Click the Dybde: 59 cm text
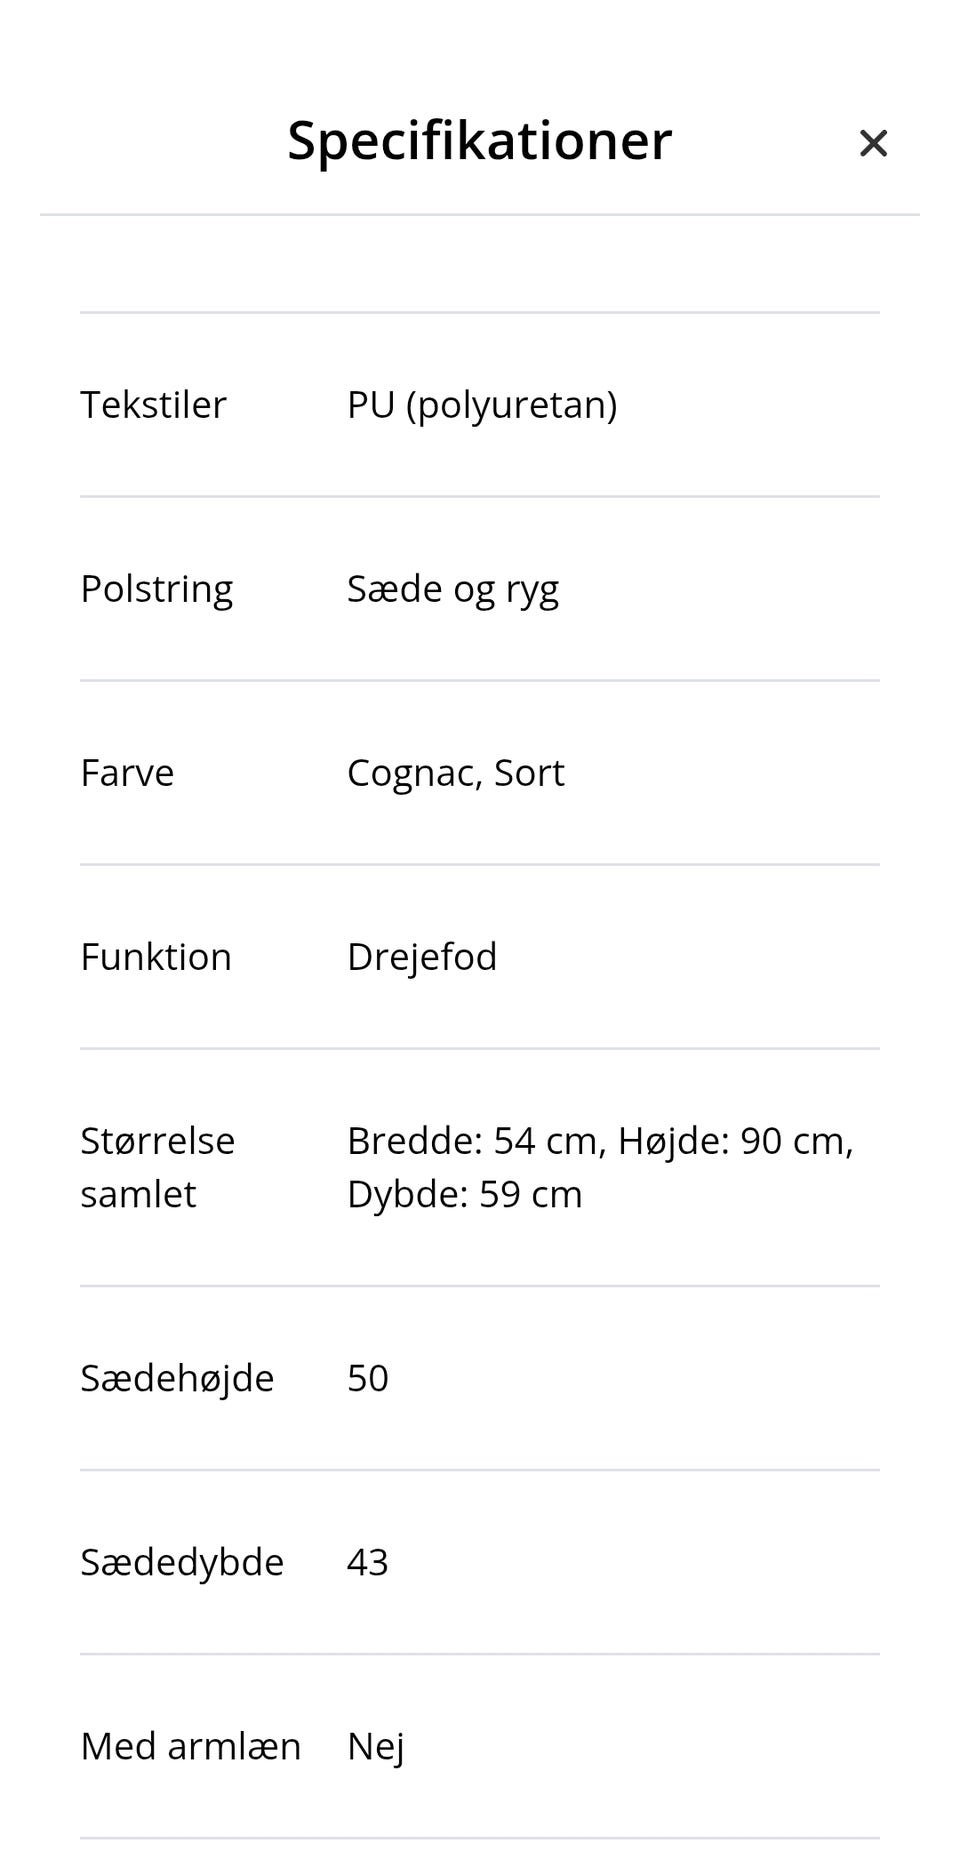The width and height of the screenshot is (960, 1859). pyautogui.click(x=465, y=1192)
